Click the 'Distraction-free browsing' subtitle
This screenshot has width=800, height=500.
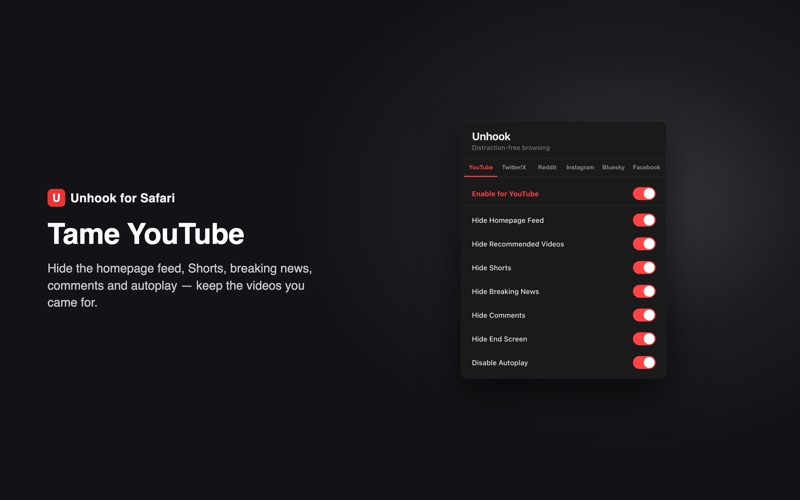(x=511, y=148)
